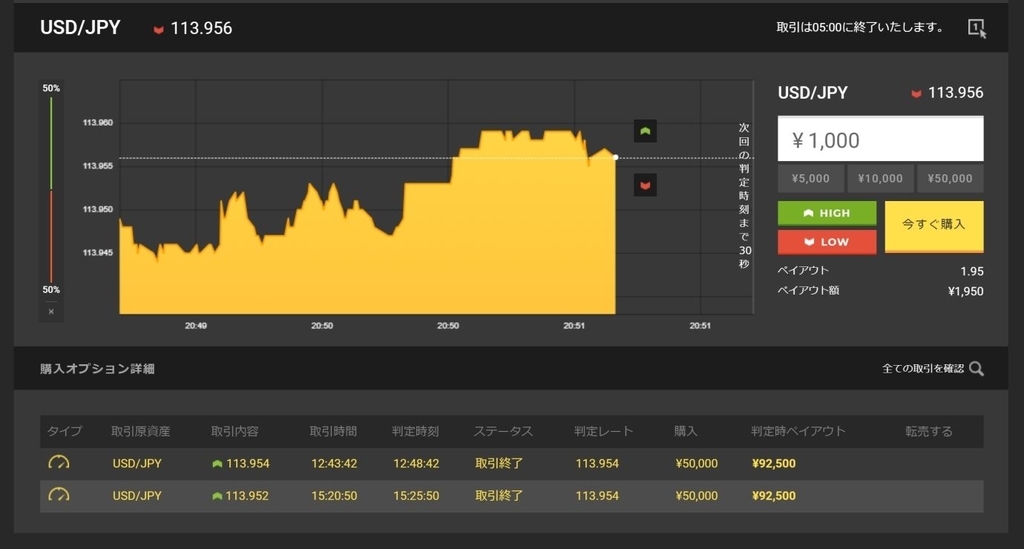
Task: Click the green-red sentiment percentage bar
Action: (51, 189)
